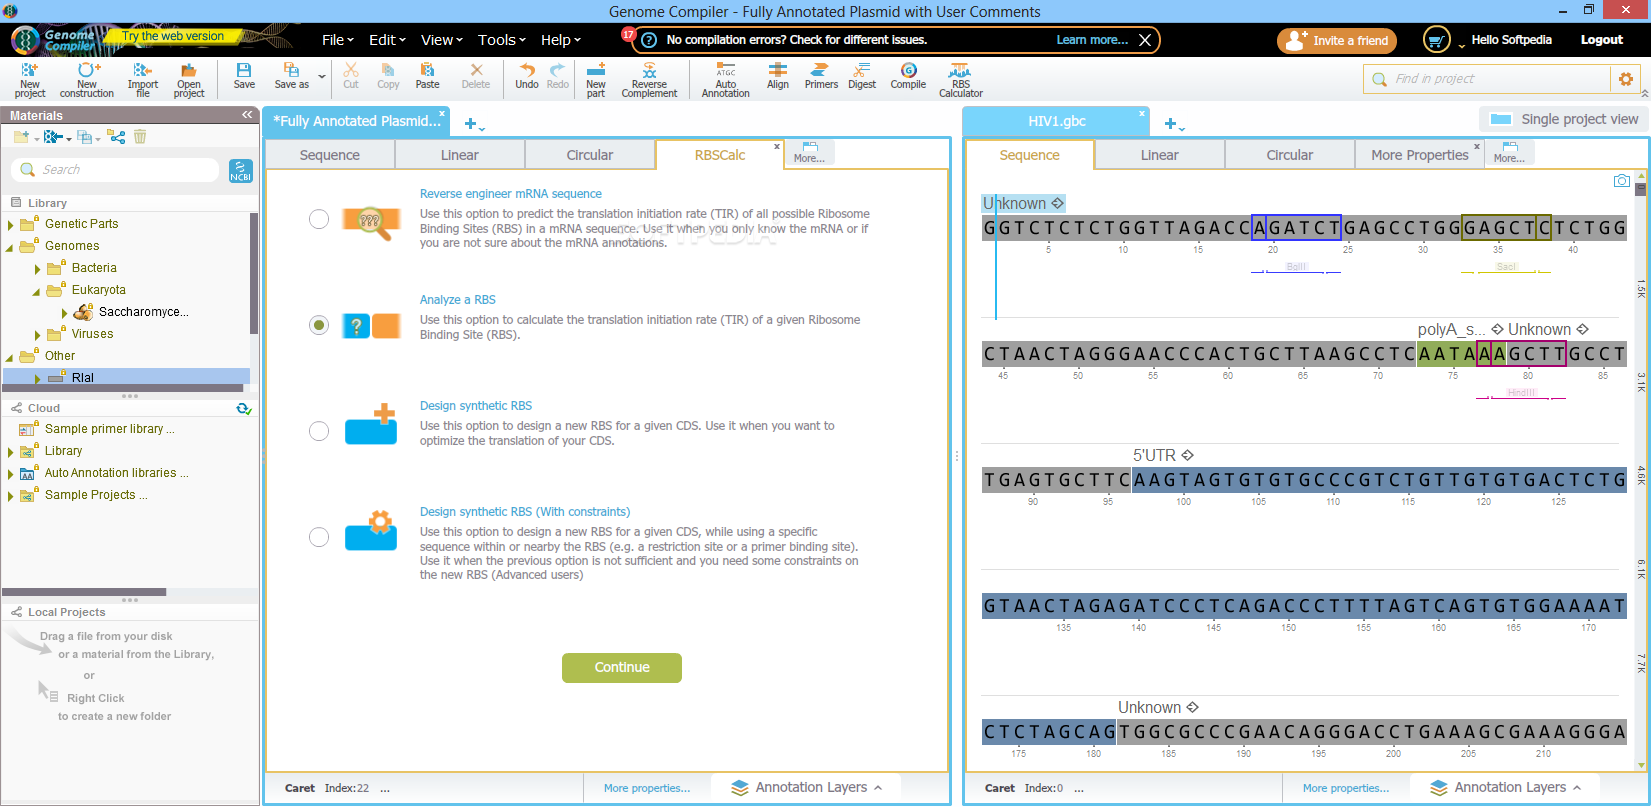Click the New project toolbar icon

click(x=30, y=79)
